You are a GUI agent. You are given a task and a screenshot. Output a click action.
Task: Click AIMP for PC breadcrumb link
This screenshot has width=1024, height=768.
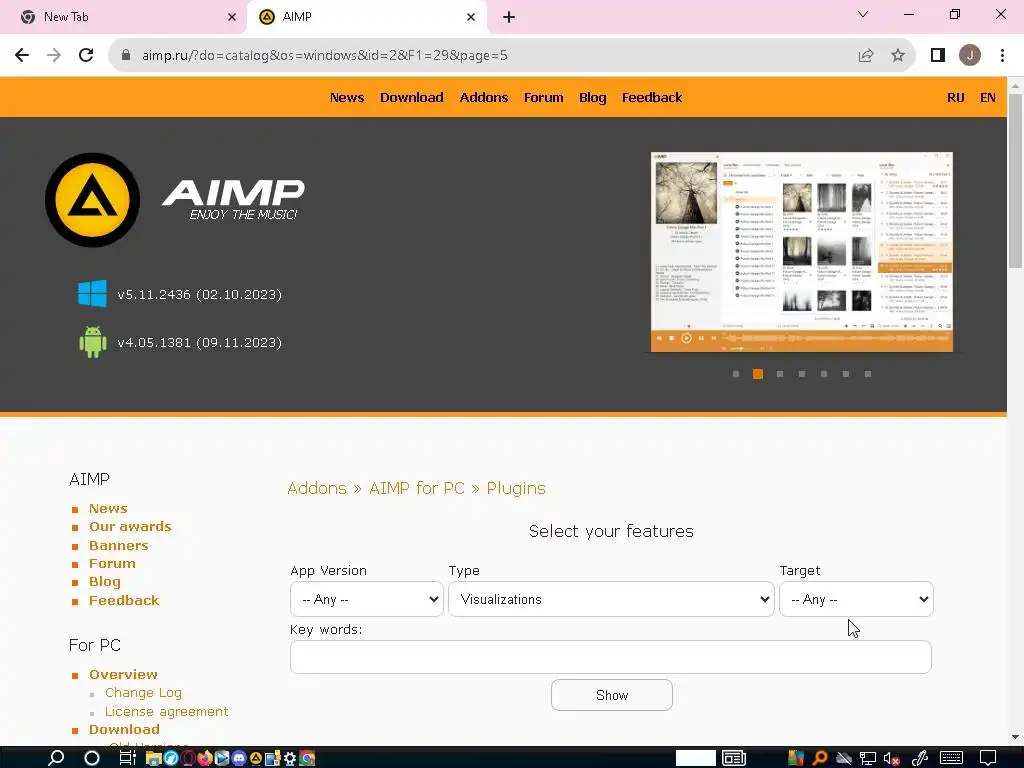417,488
